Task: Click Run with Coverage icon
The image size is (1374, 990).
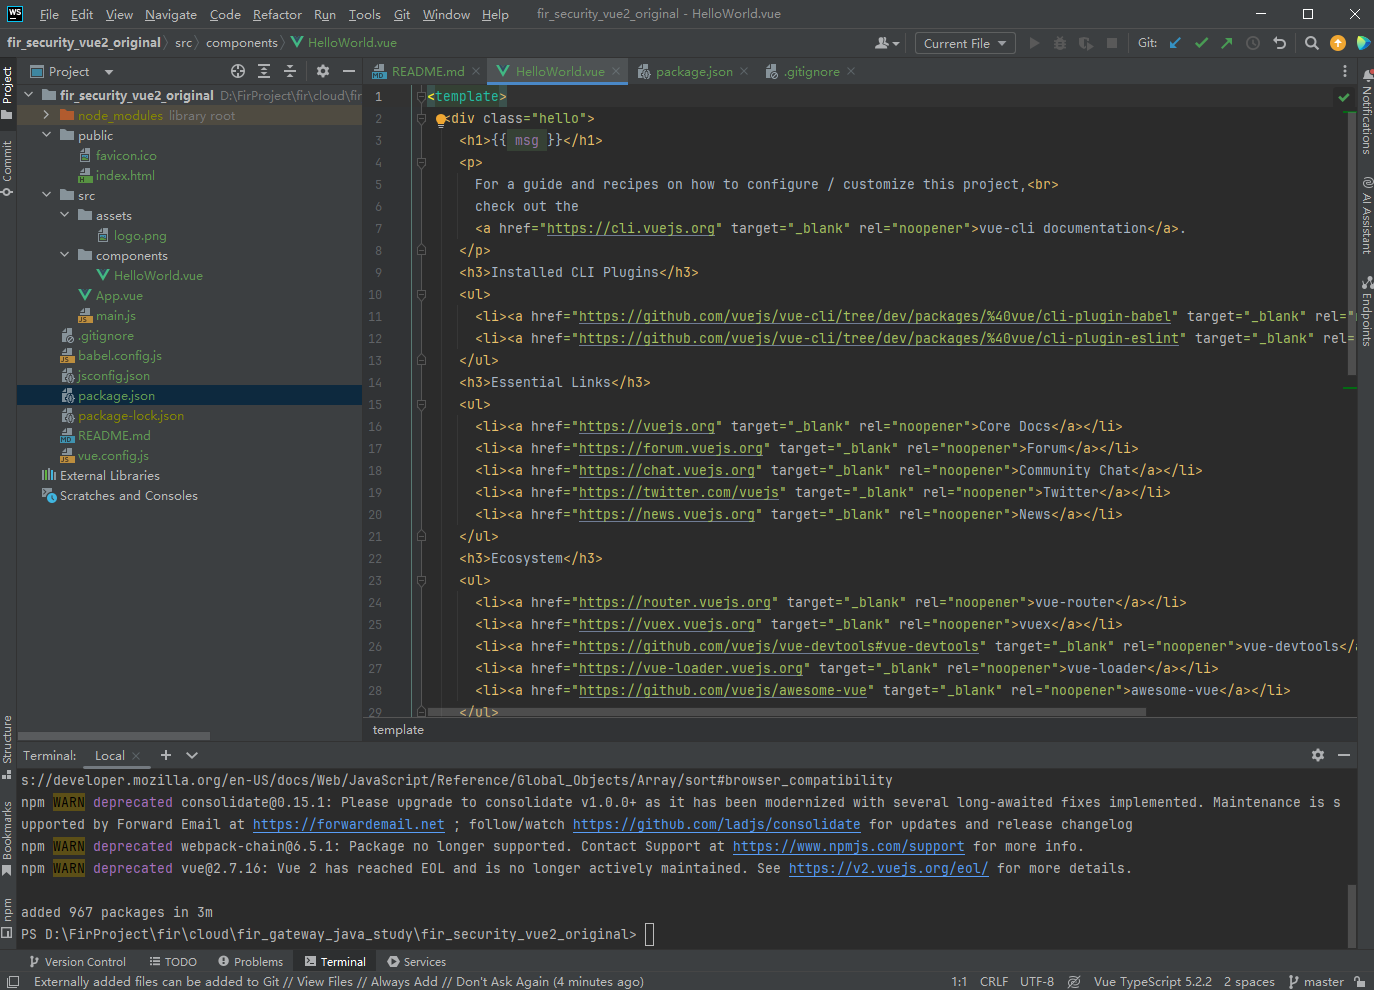Action: (1086, 43)
